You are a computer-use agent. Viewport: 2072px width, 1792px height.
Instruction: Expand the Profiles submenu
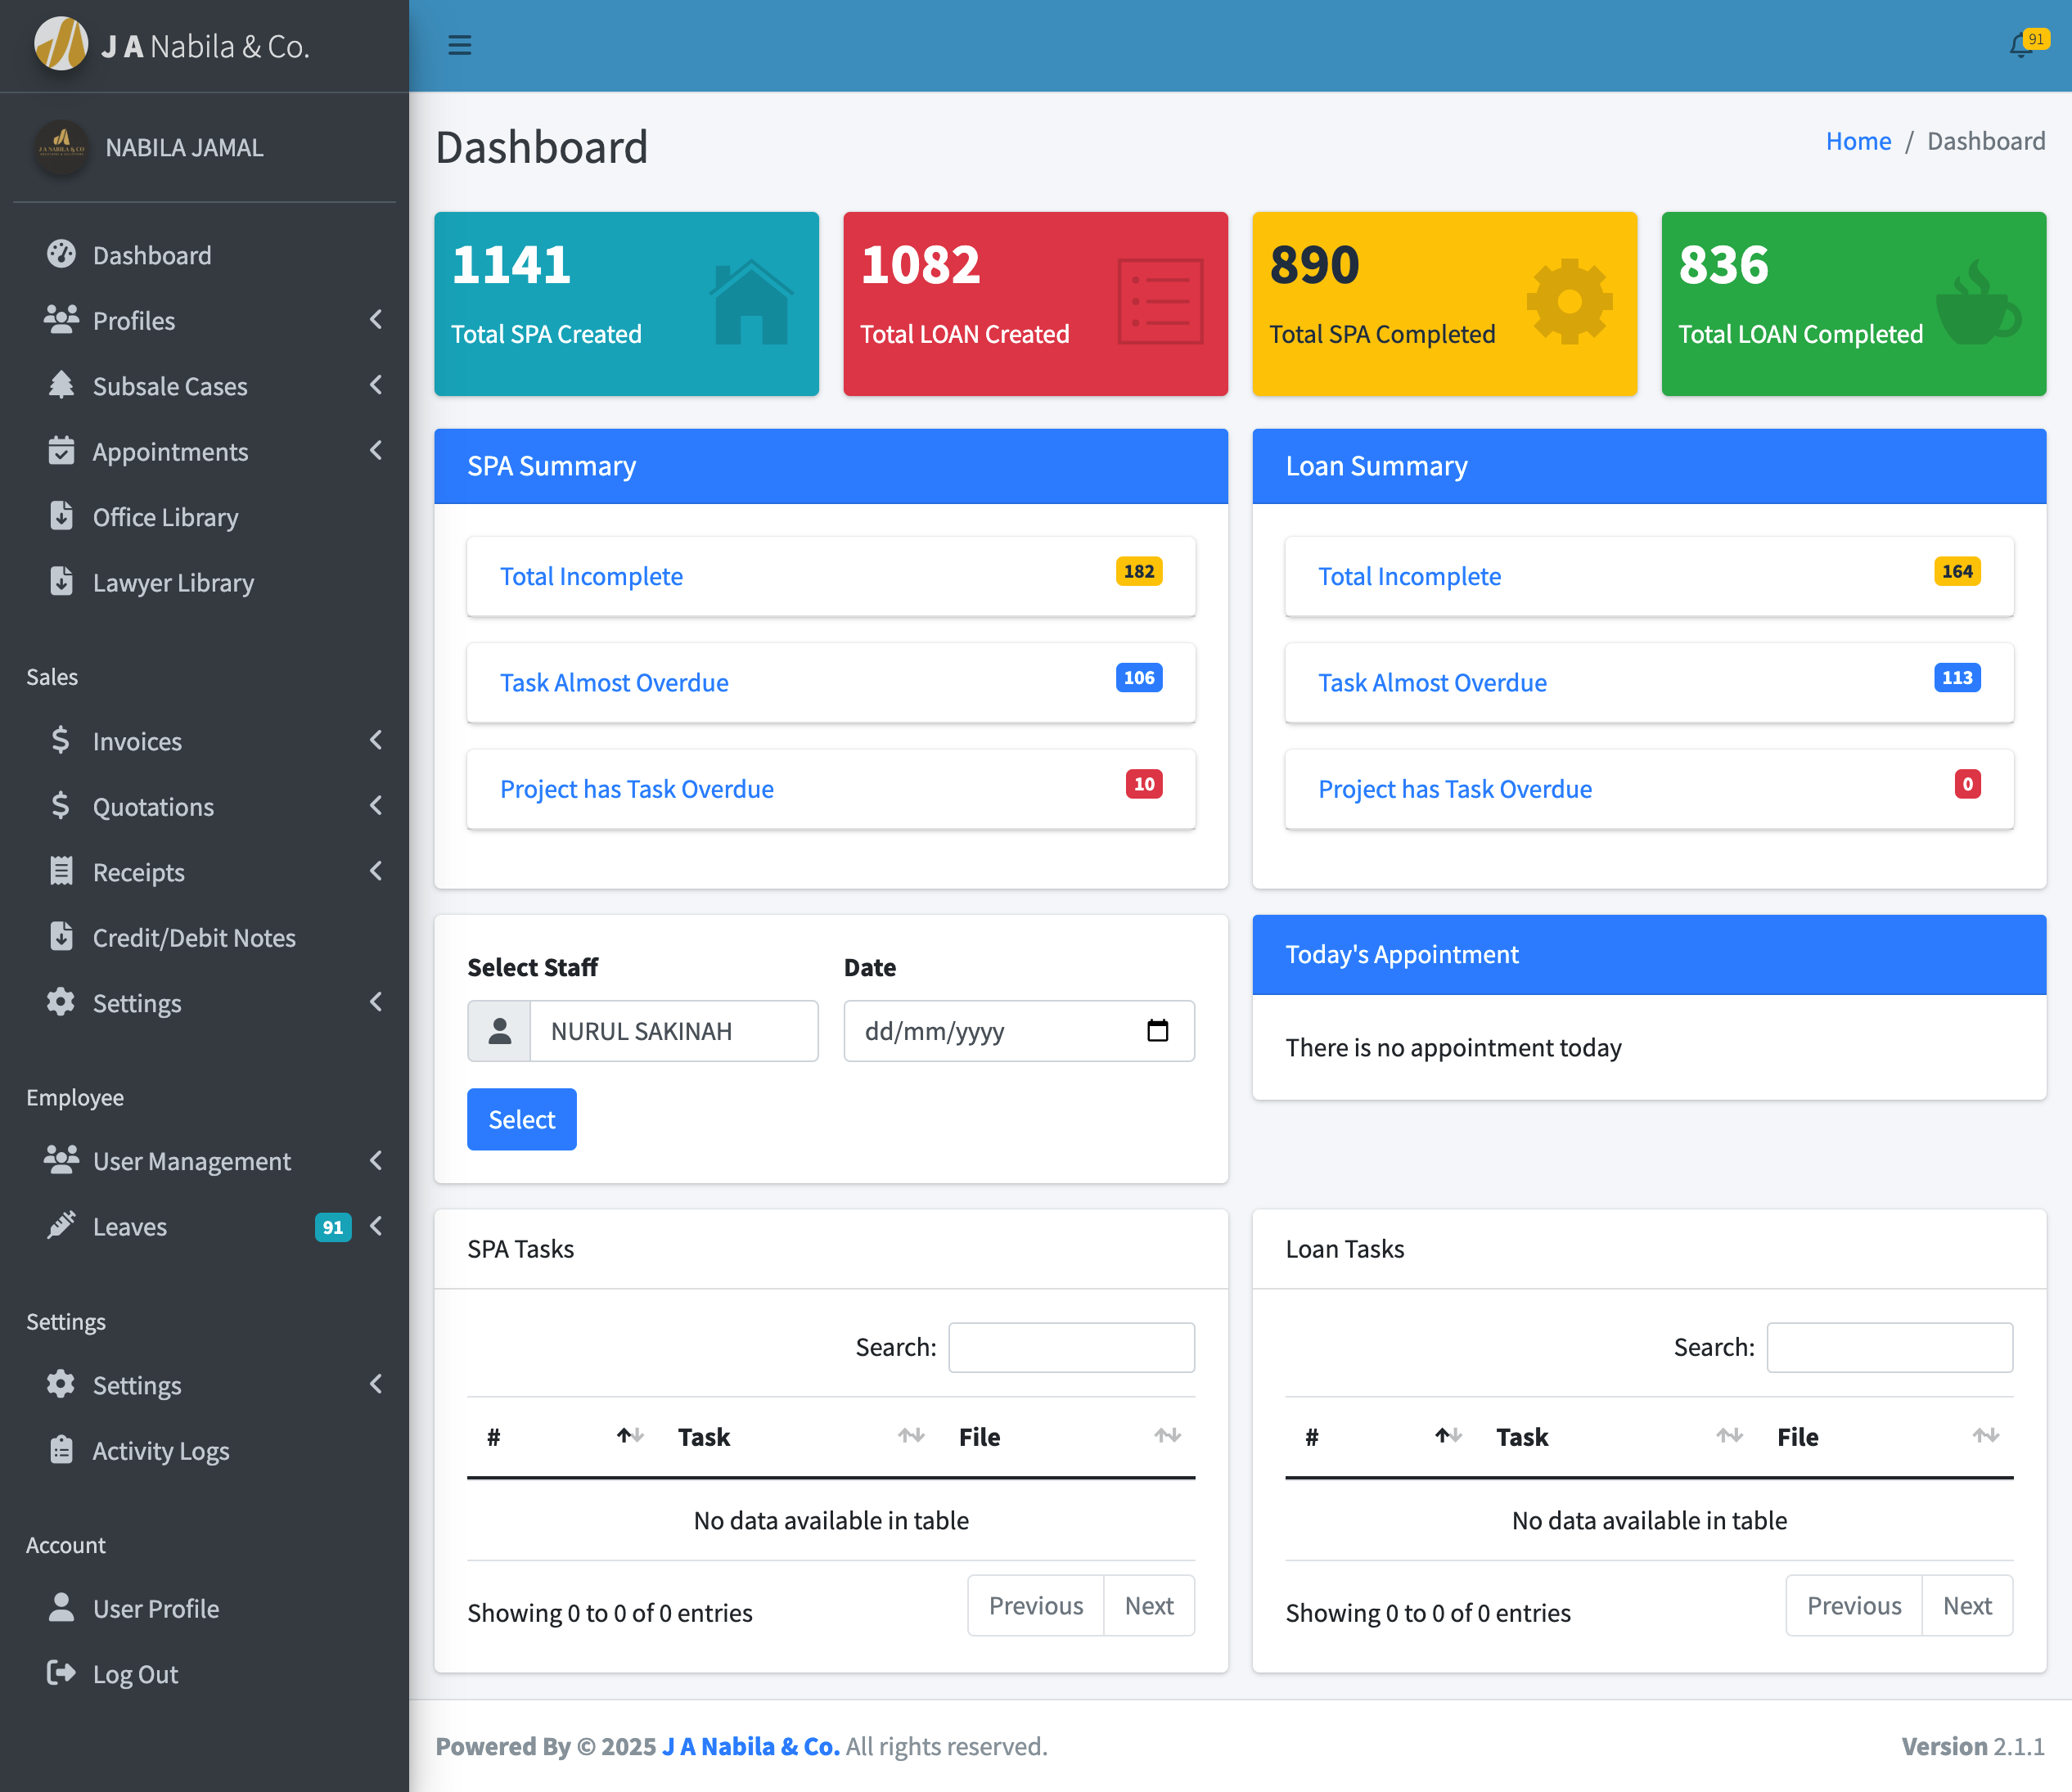coord(376,320)
